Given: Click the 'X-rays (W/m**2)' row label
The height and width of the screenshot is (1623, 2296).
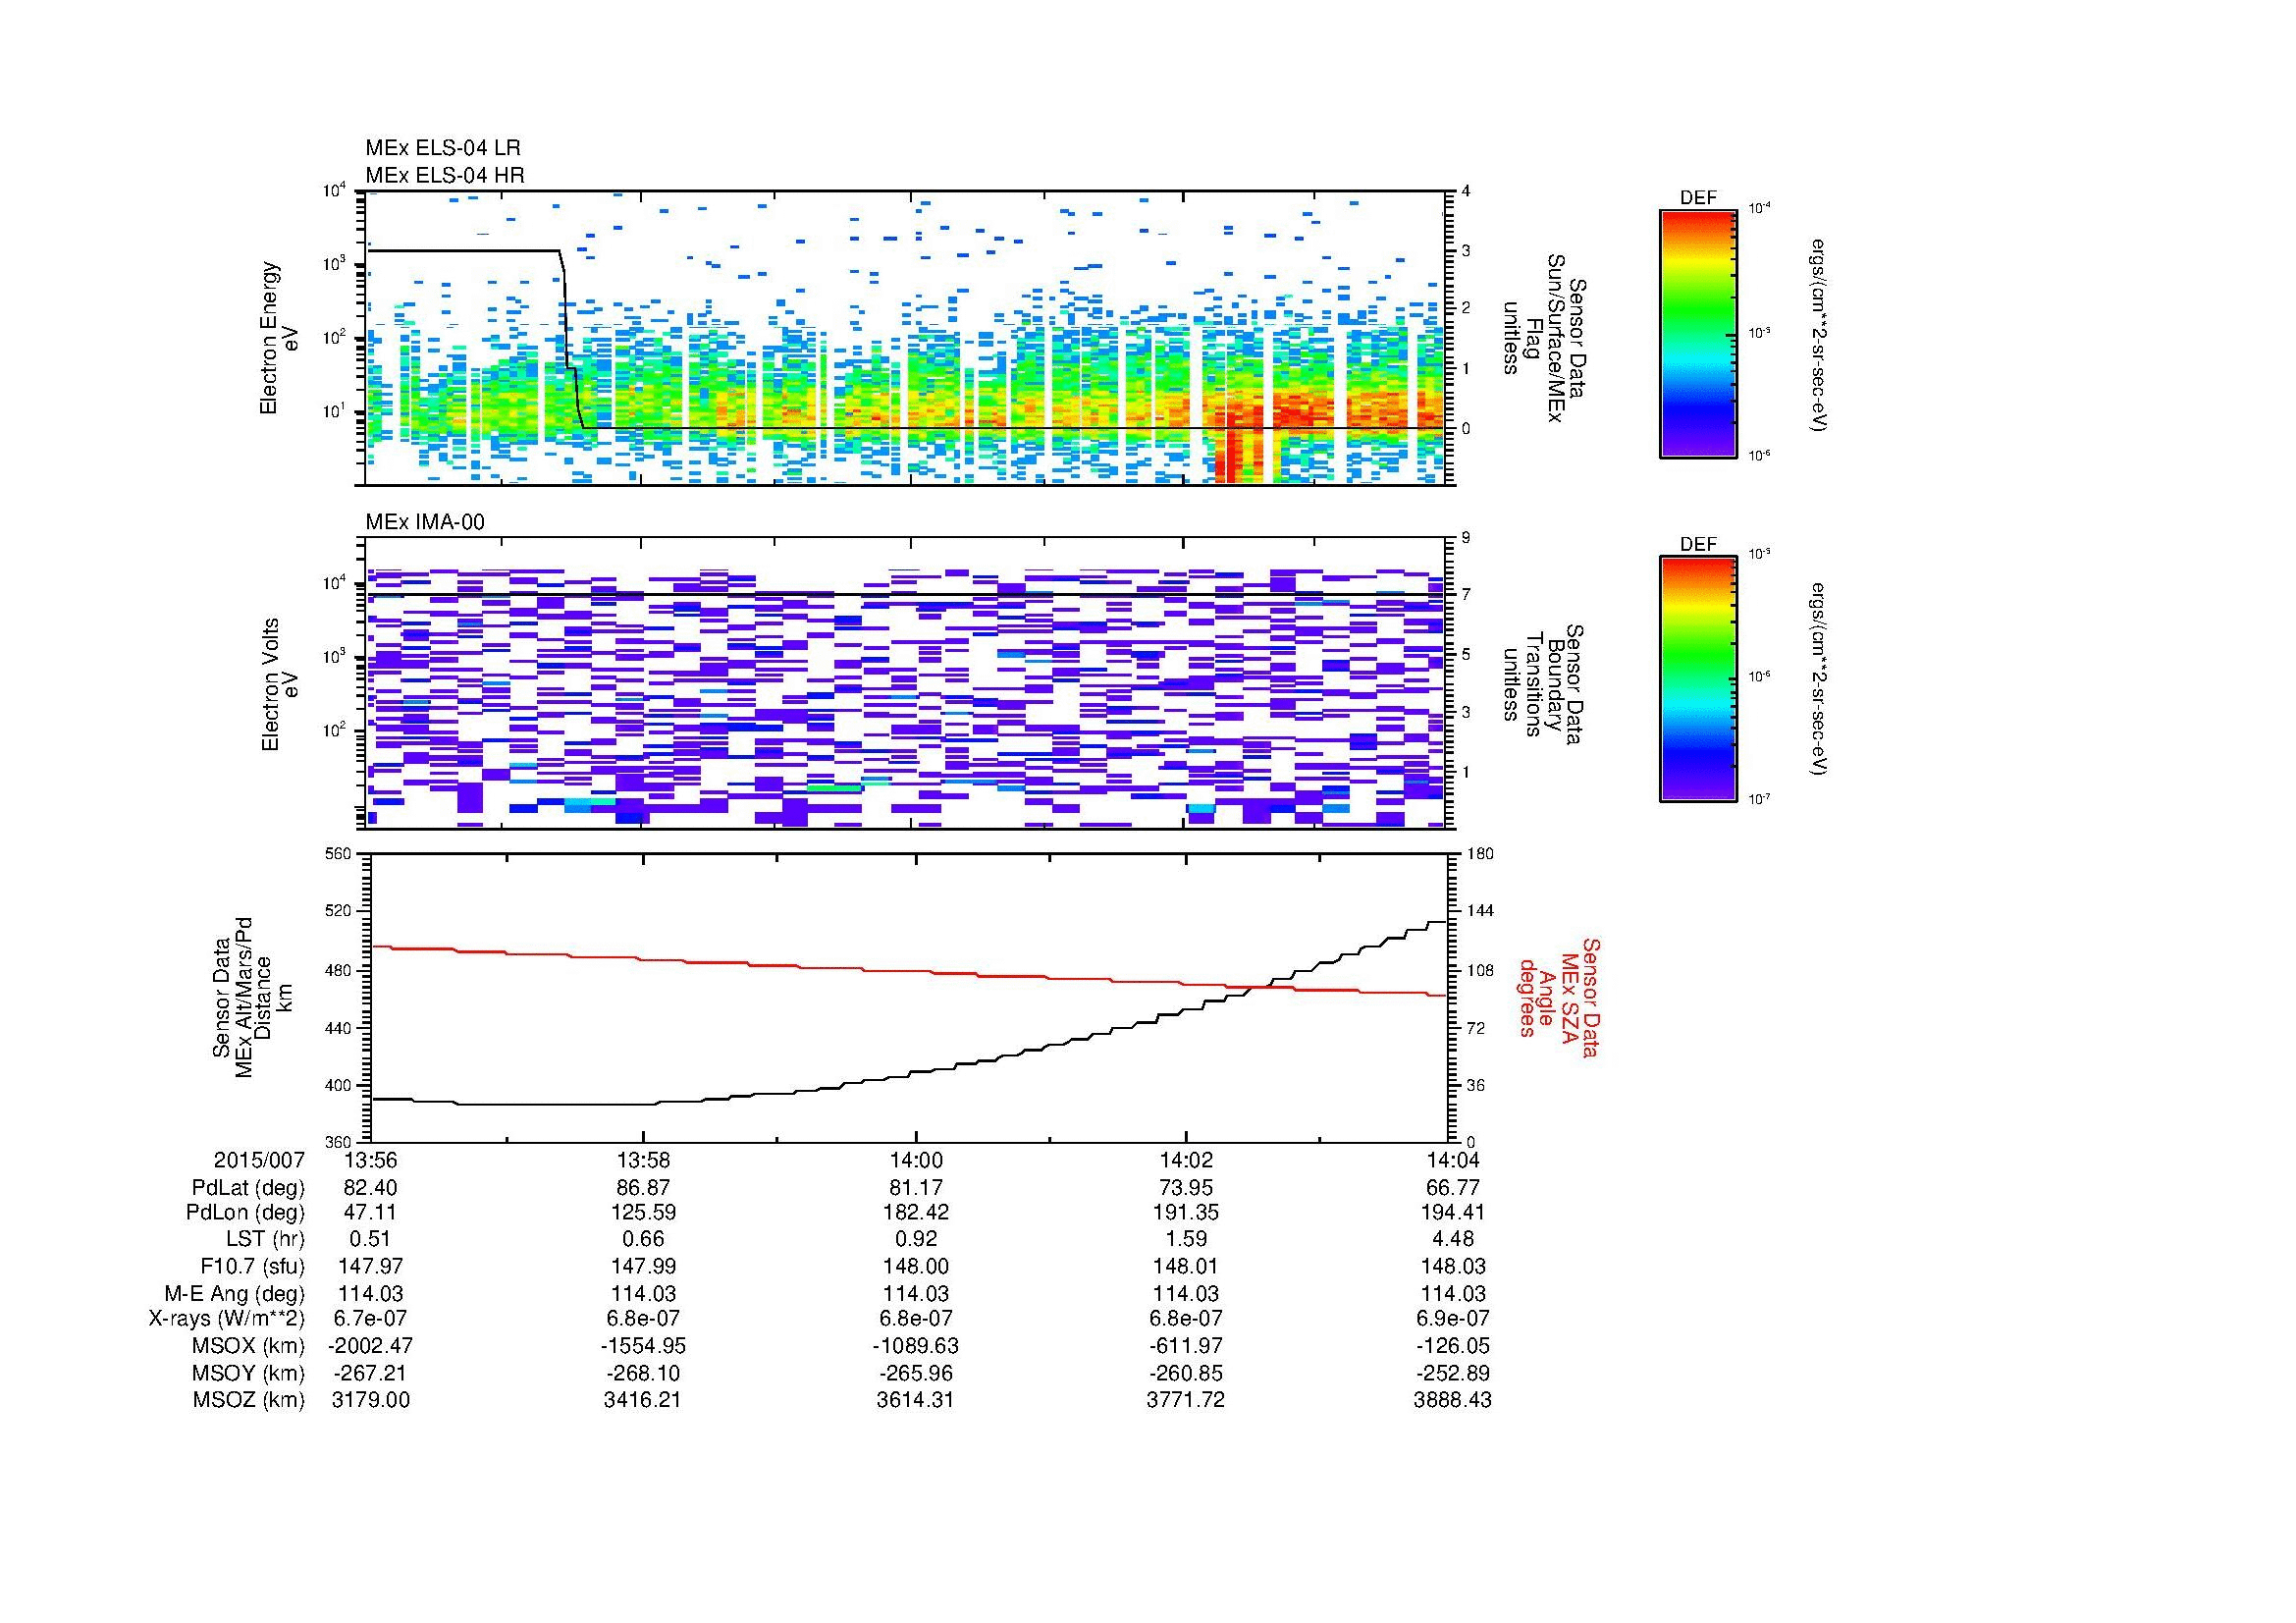Looking at the screenshot, I should click(x=226, y=1319).
